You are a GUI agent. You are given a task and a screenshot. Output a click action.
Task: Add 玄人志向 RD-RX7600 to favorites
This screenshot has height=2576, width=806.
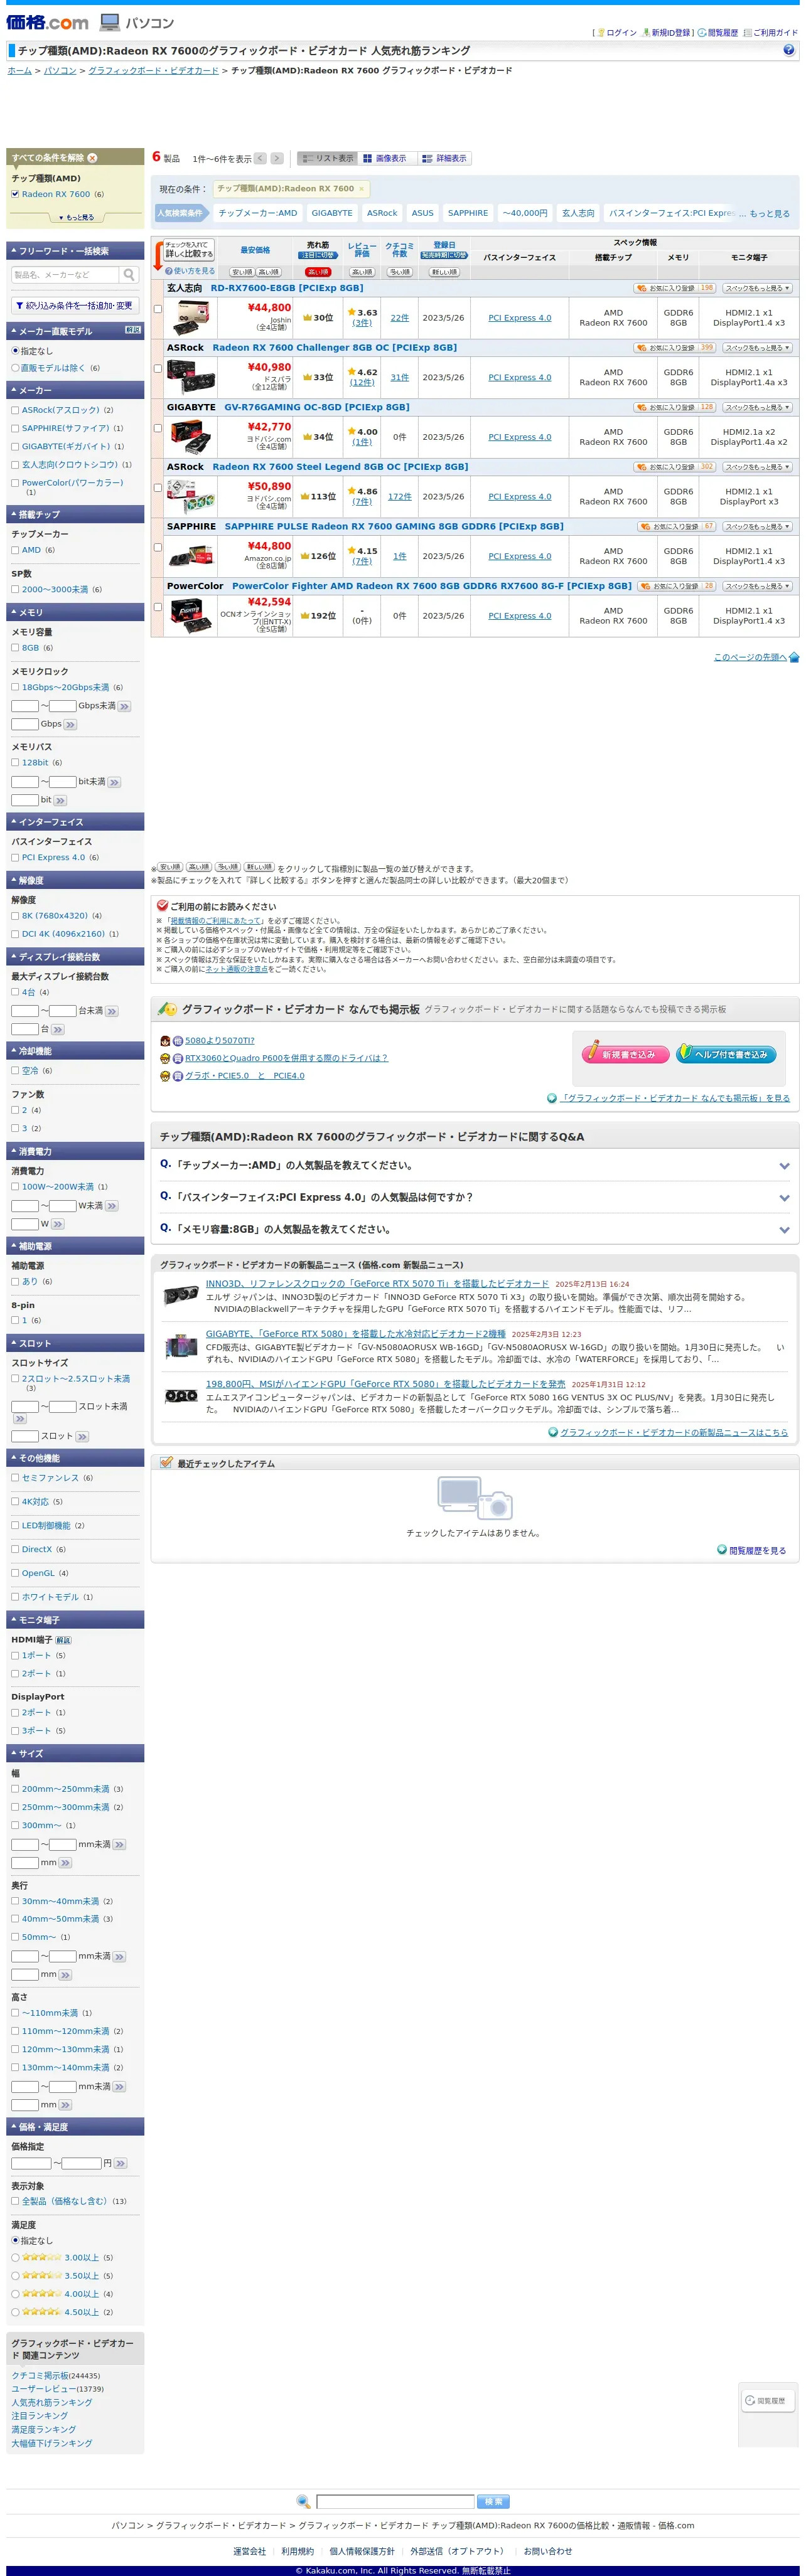[x=674, y=288]
